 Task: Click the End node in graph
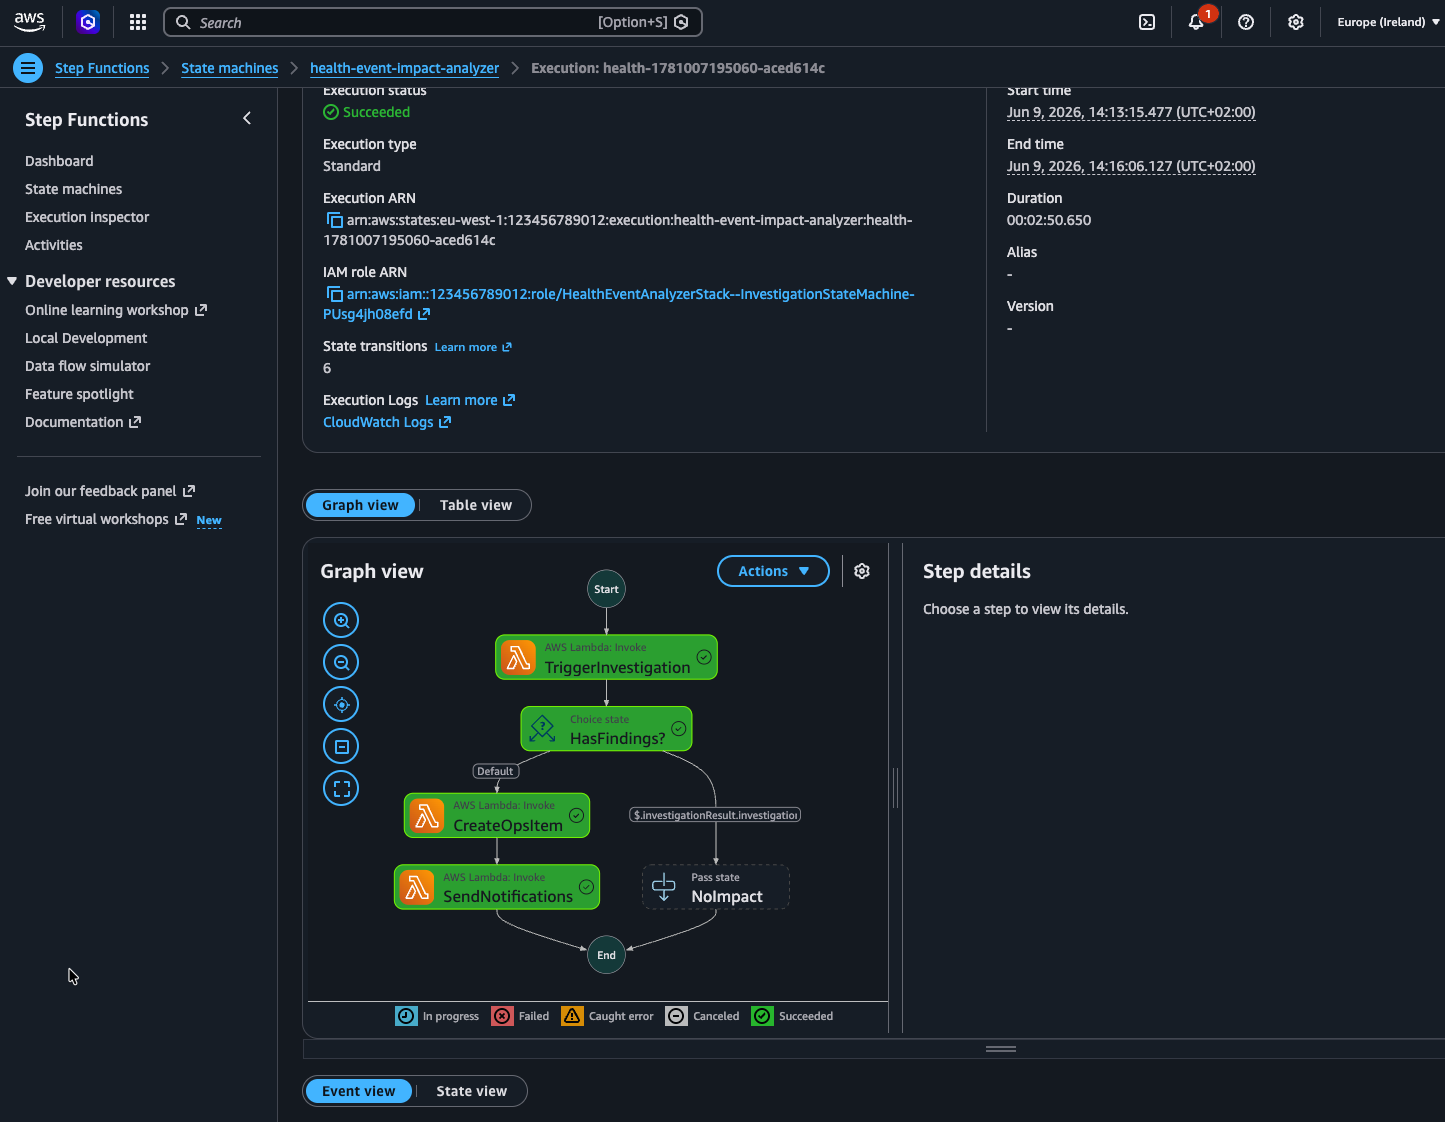tap(606, 955)
